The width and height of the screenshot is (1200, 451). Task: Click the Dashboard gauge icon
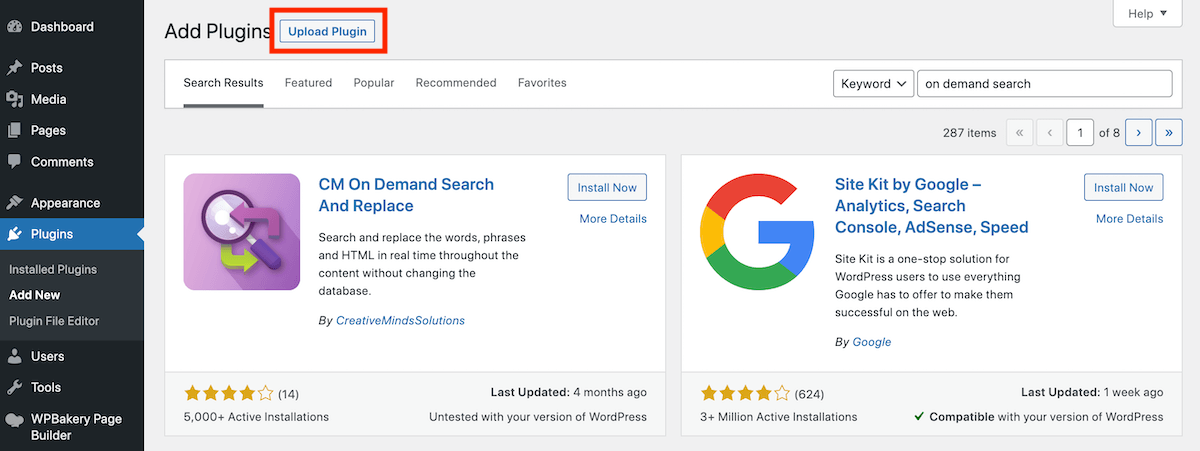point(14,27)
